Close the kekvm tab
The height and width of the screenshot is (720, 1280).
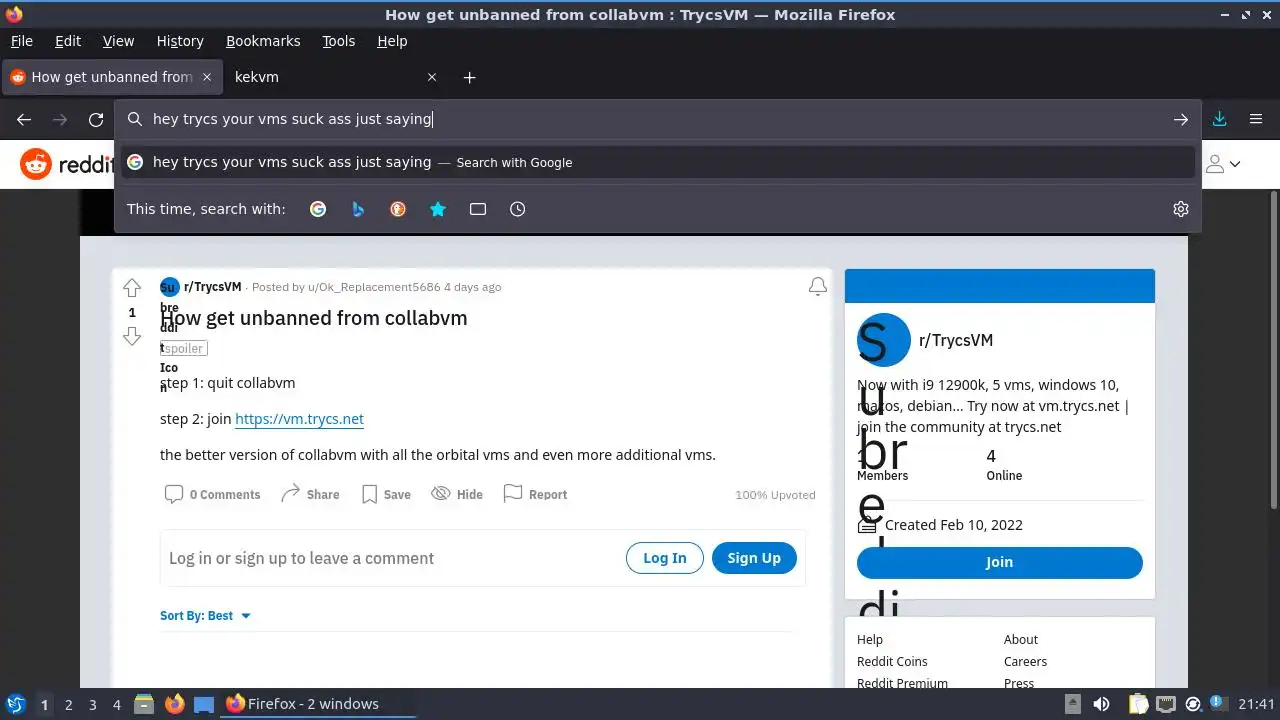(x=432, y=77)
